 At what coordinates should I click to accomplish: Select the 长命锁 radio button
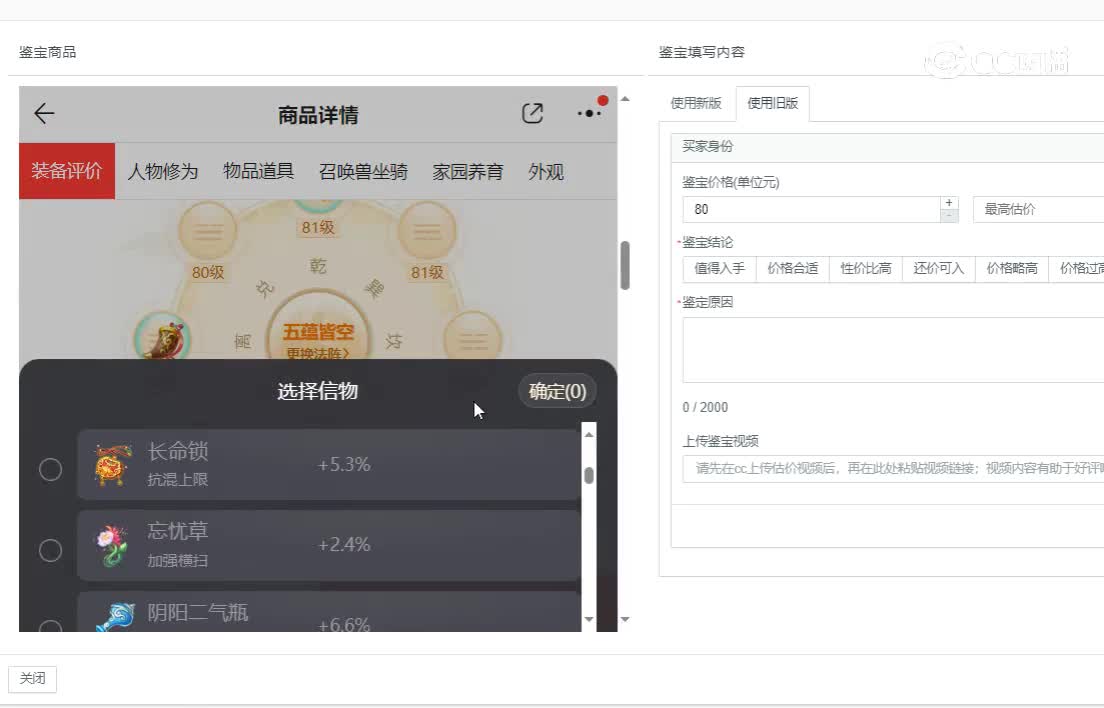coord(50,469)
